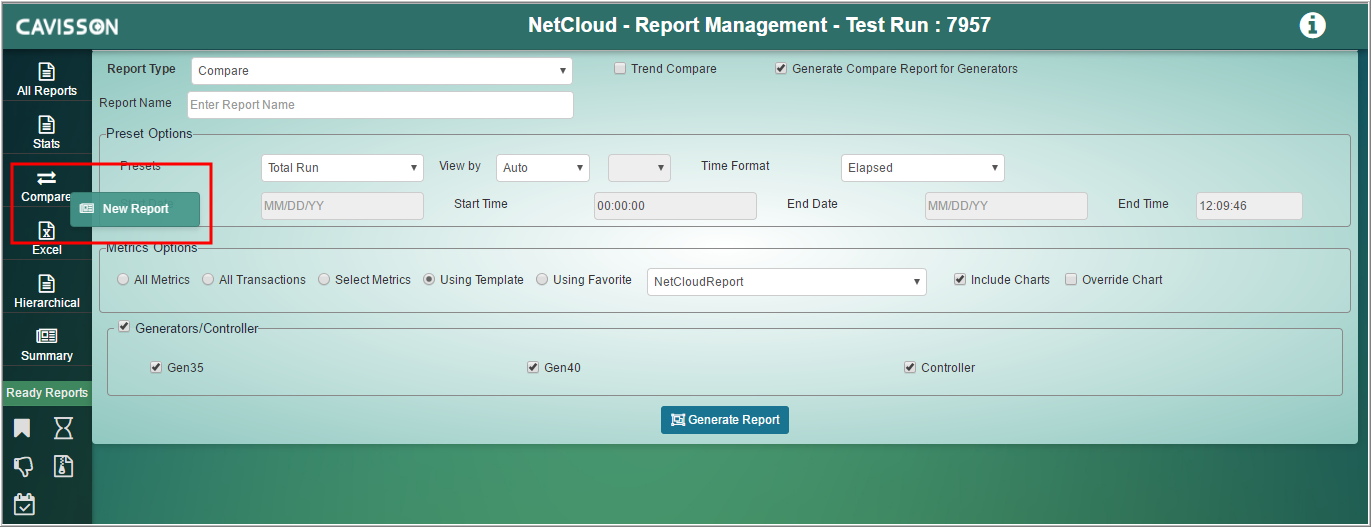
Task: Open the Hierarchical report icon
Action: point(46,284)
